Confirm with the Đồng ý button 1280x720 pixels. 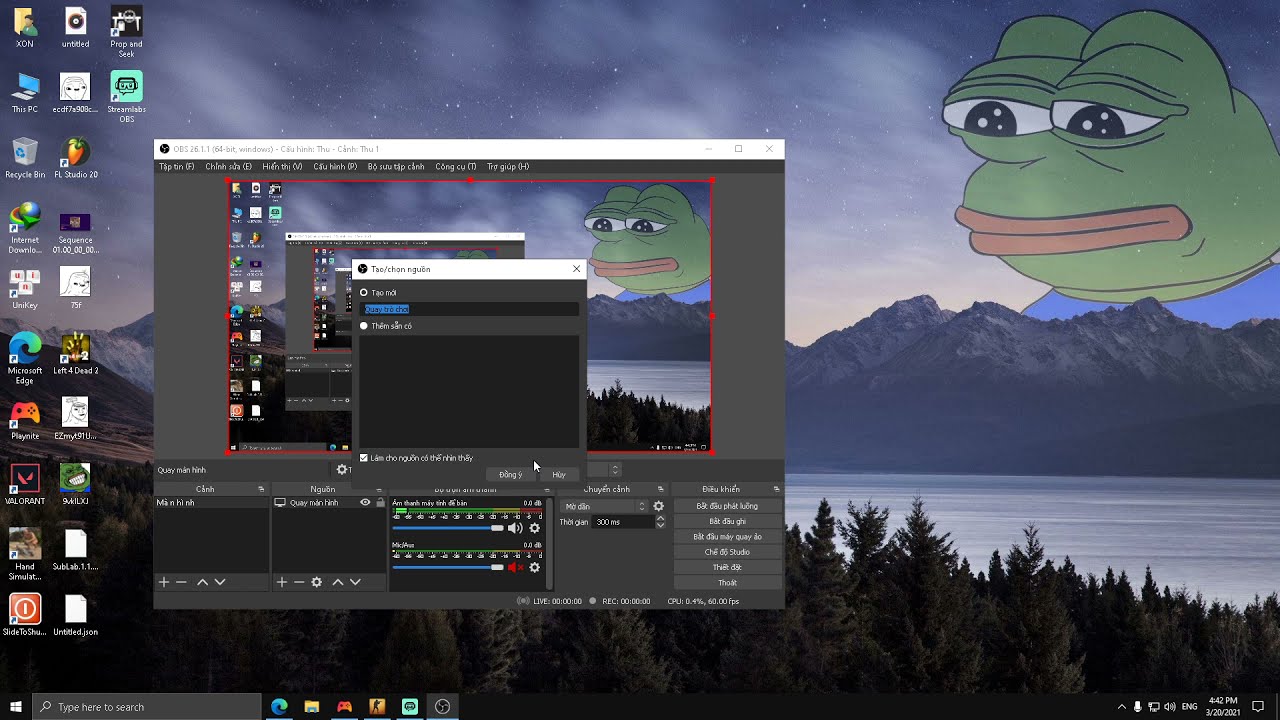(510, 475)
